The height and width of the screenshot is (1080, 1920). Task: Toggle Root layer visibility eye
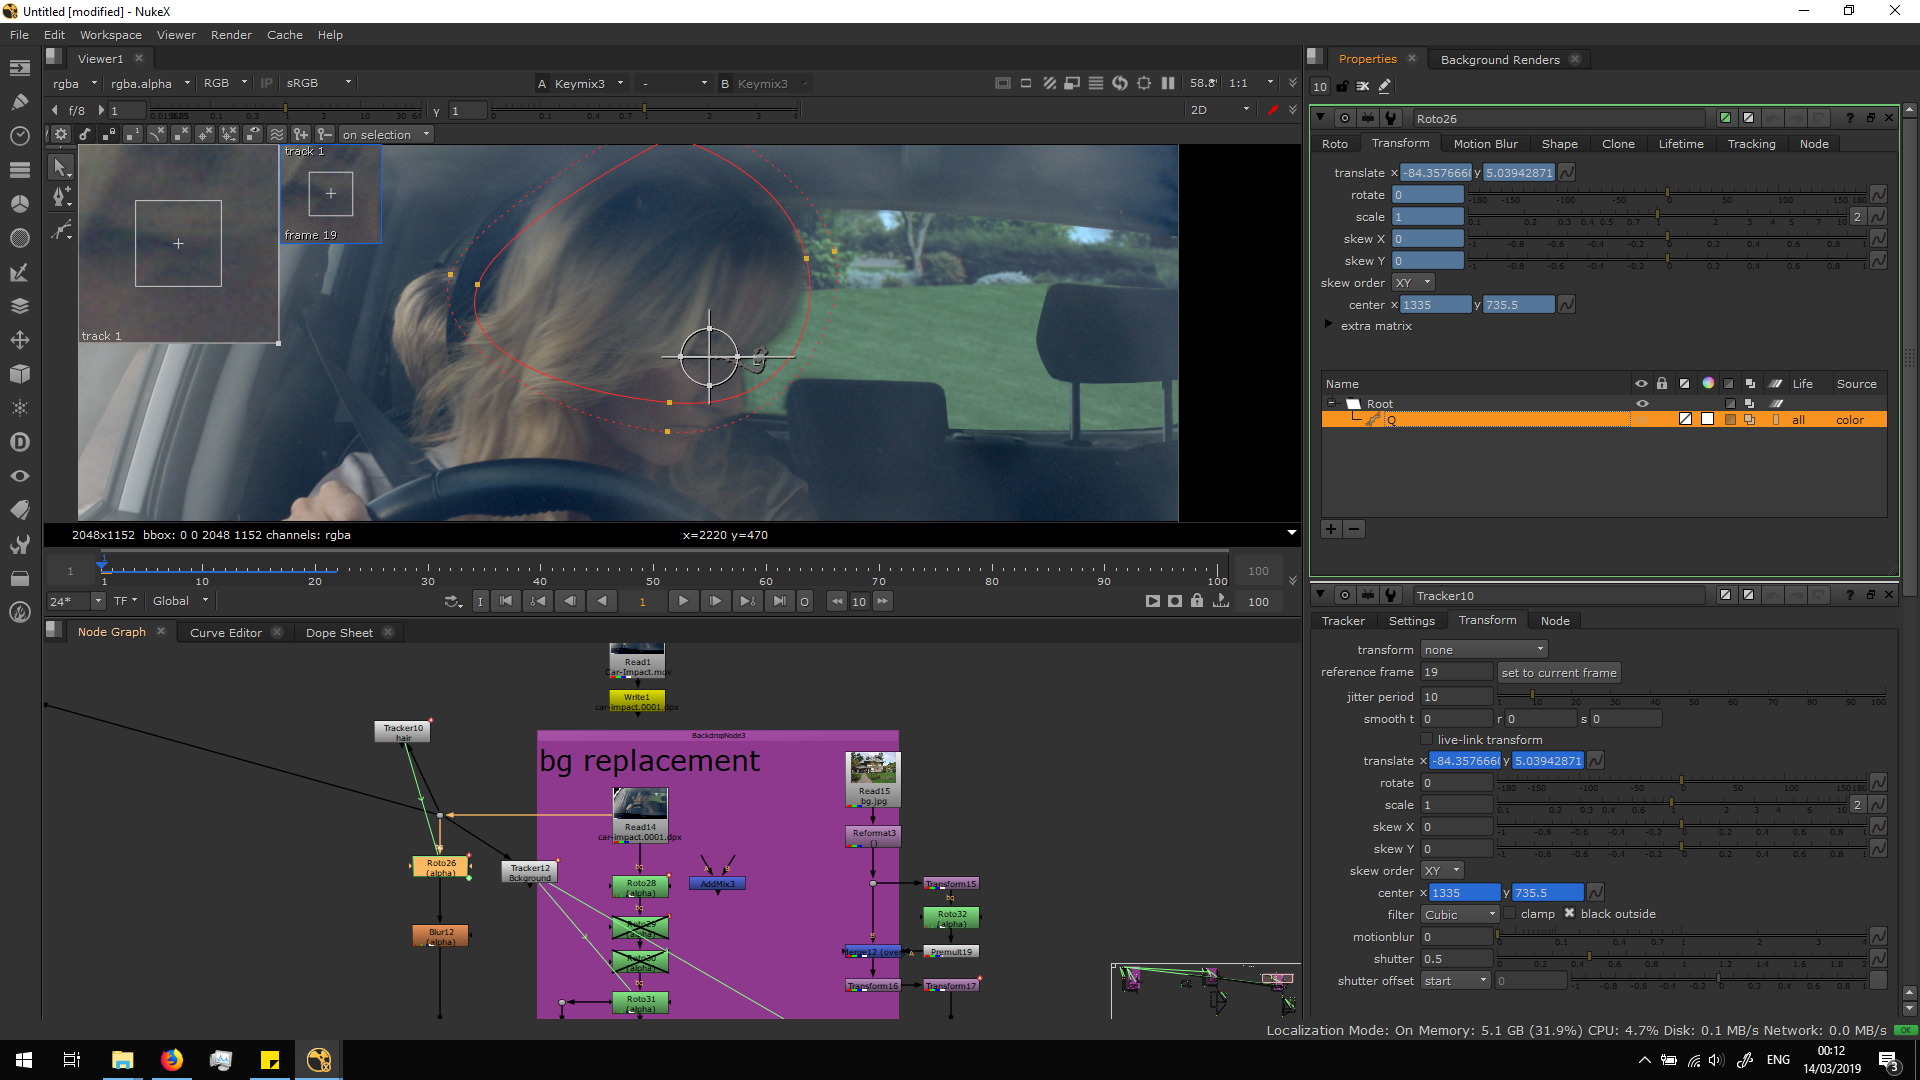(1641, 404)
